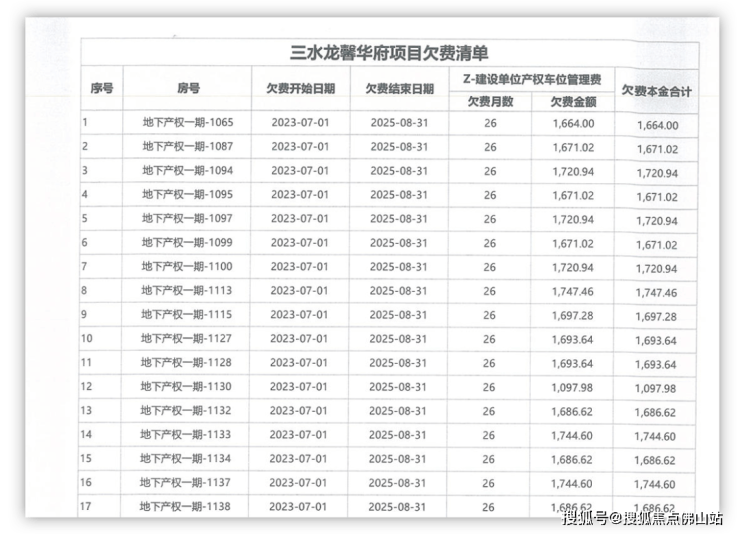Select the 房号 column header
Viewport: 740px width, 534px height.
(188, 88)
